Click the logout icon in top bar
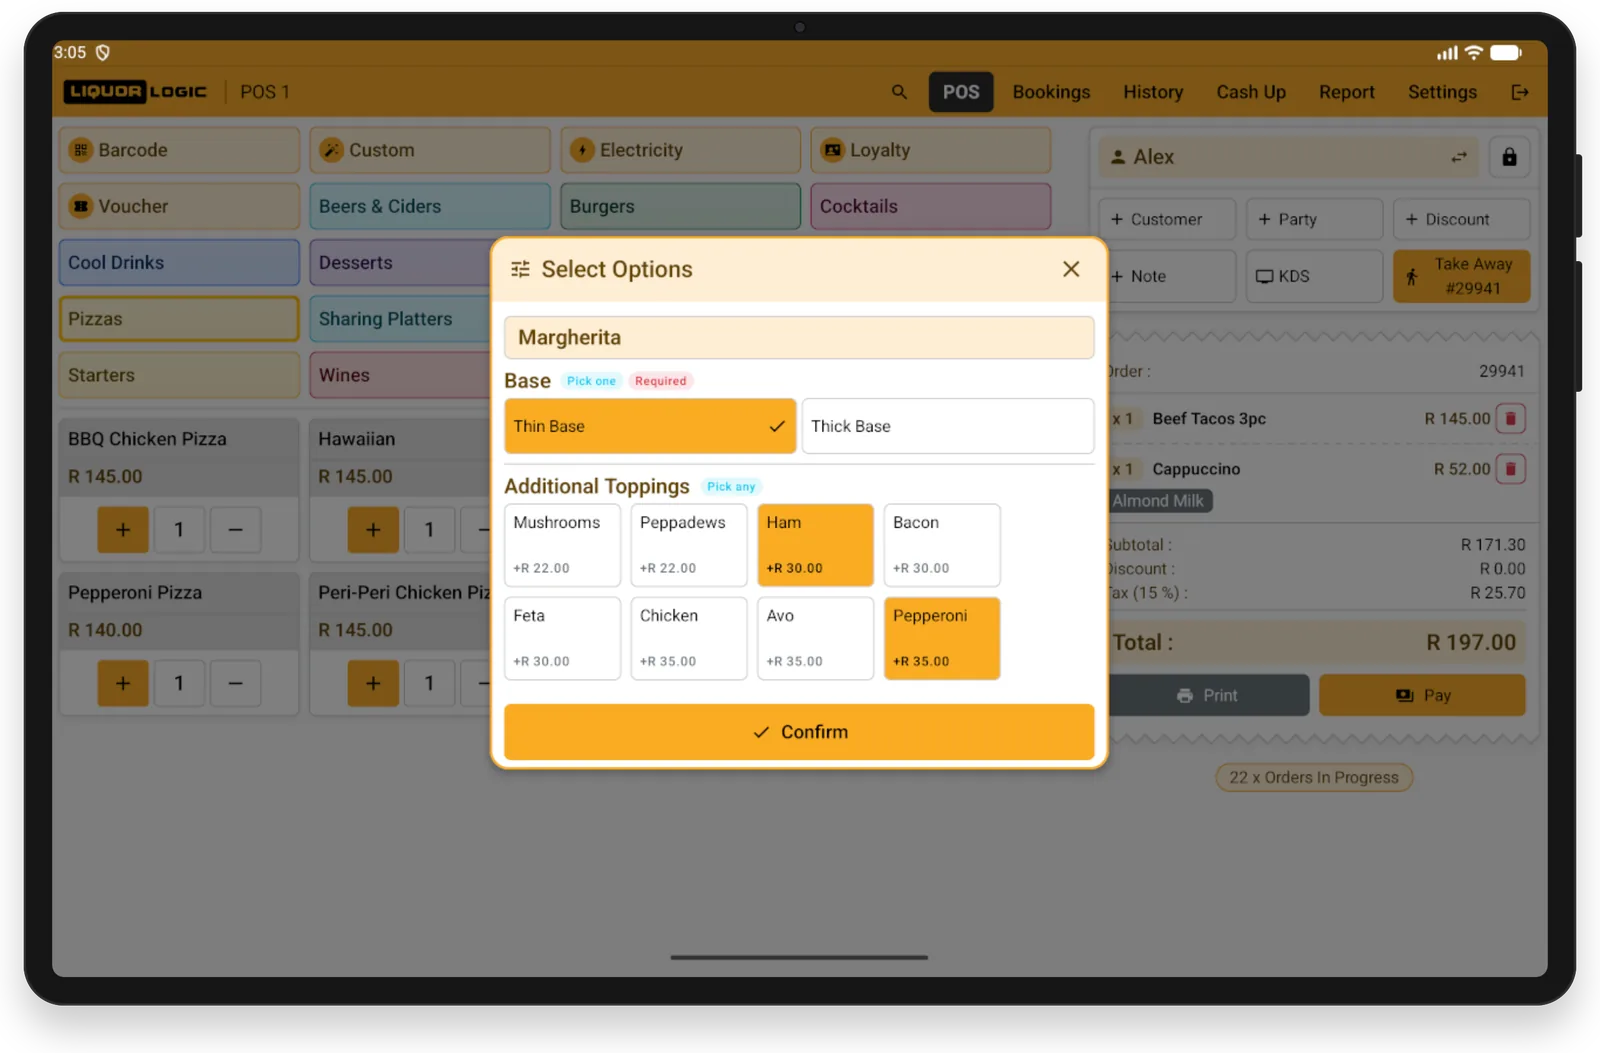This screenshot has width=1600, height=1053. coord(1519,92)
